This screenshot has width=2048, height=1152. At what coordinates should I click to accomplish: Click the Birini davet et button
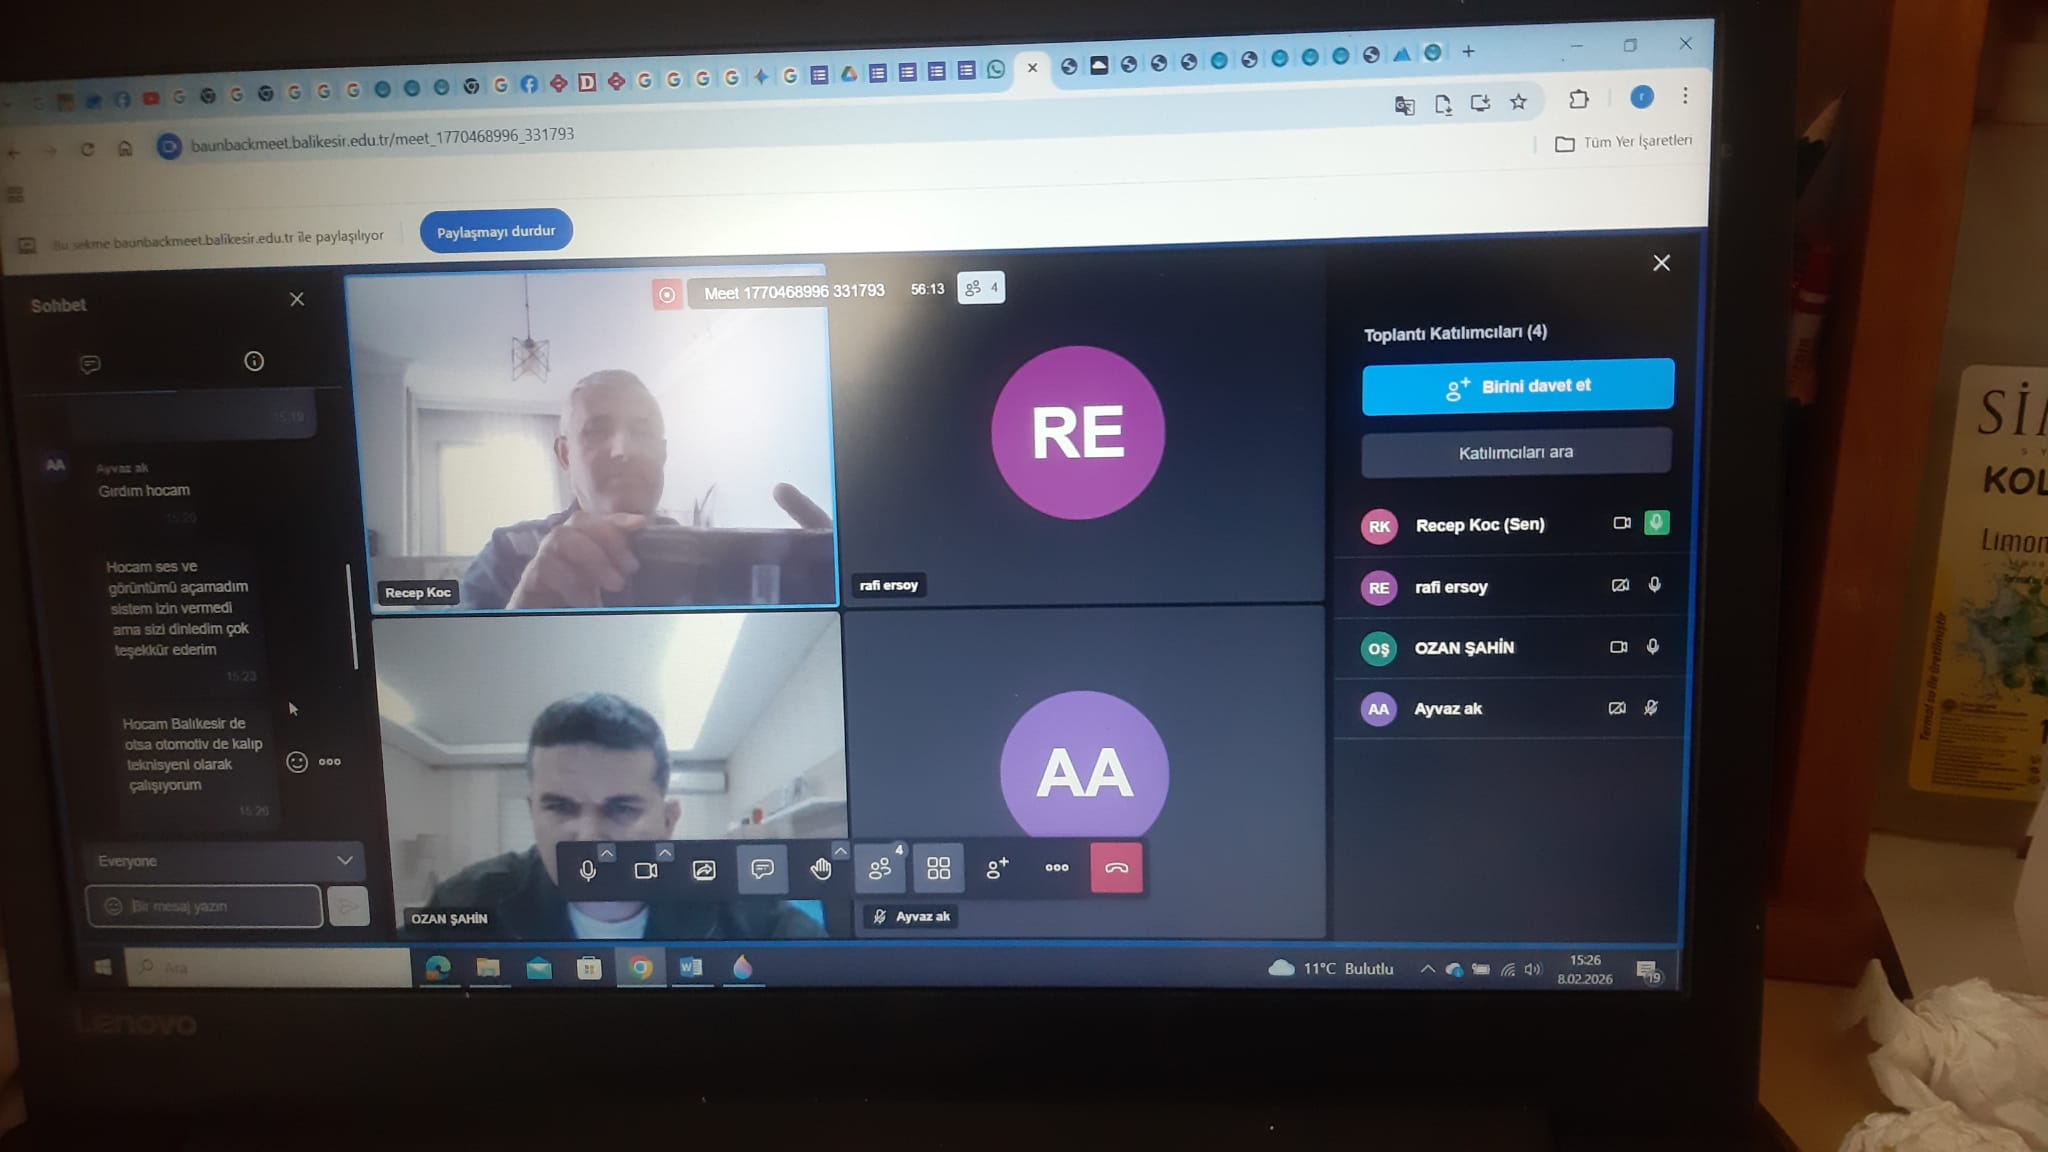pos(1518,386)
